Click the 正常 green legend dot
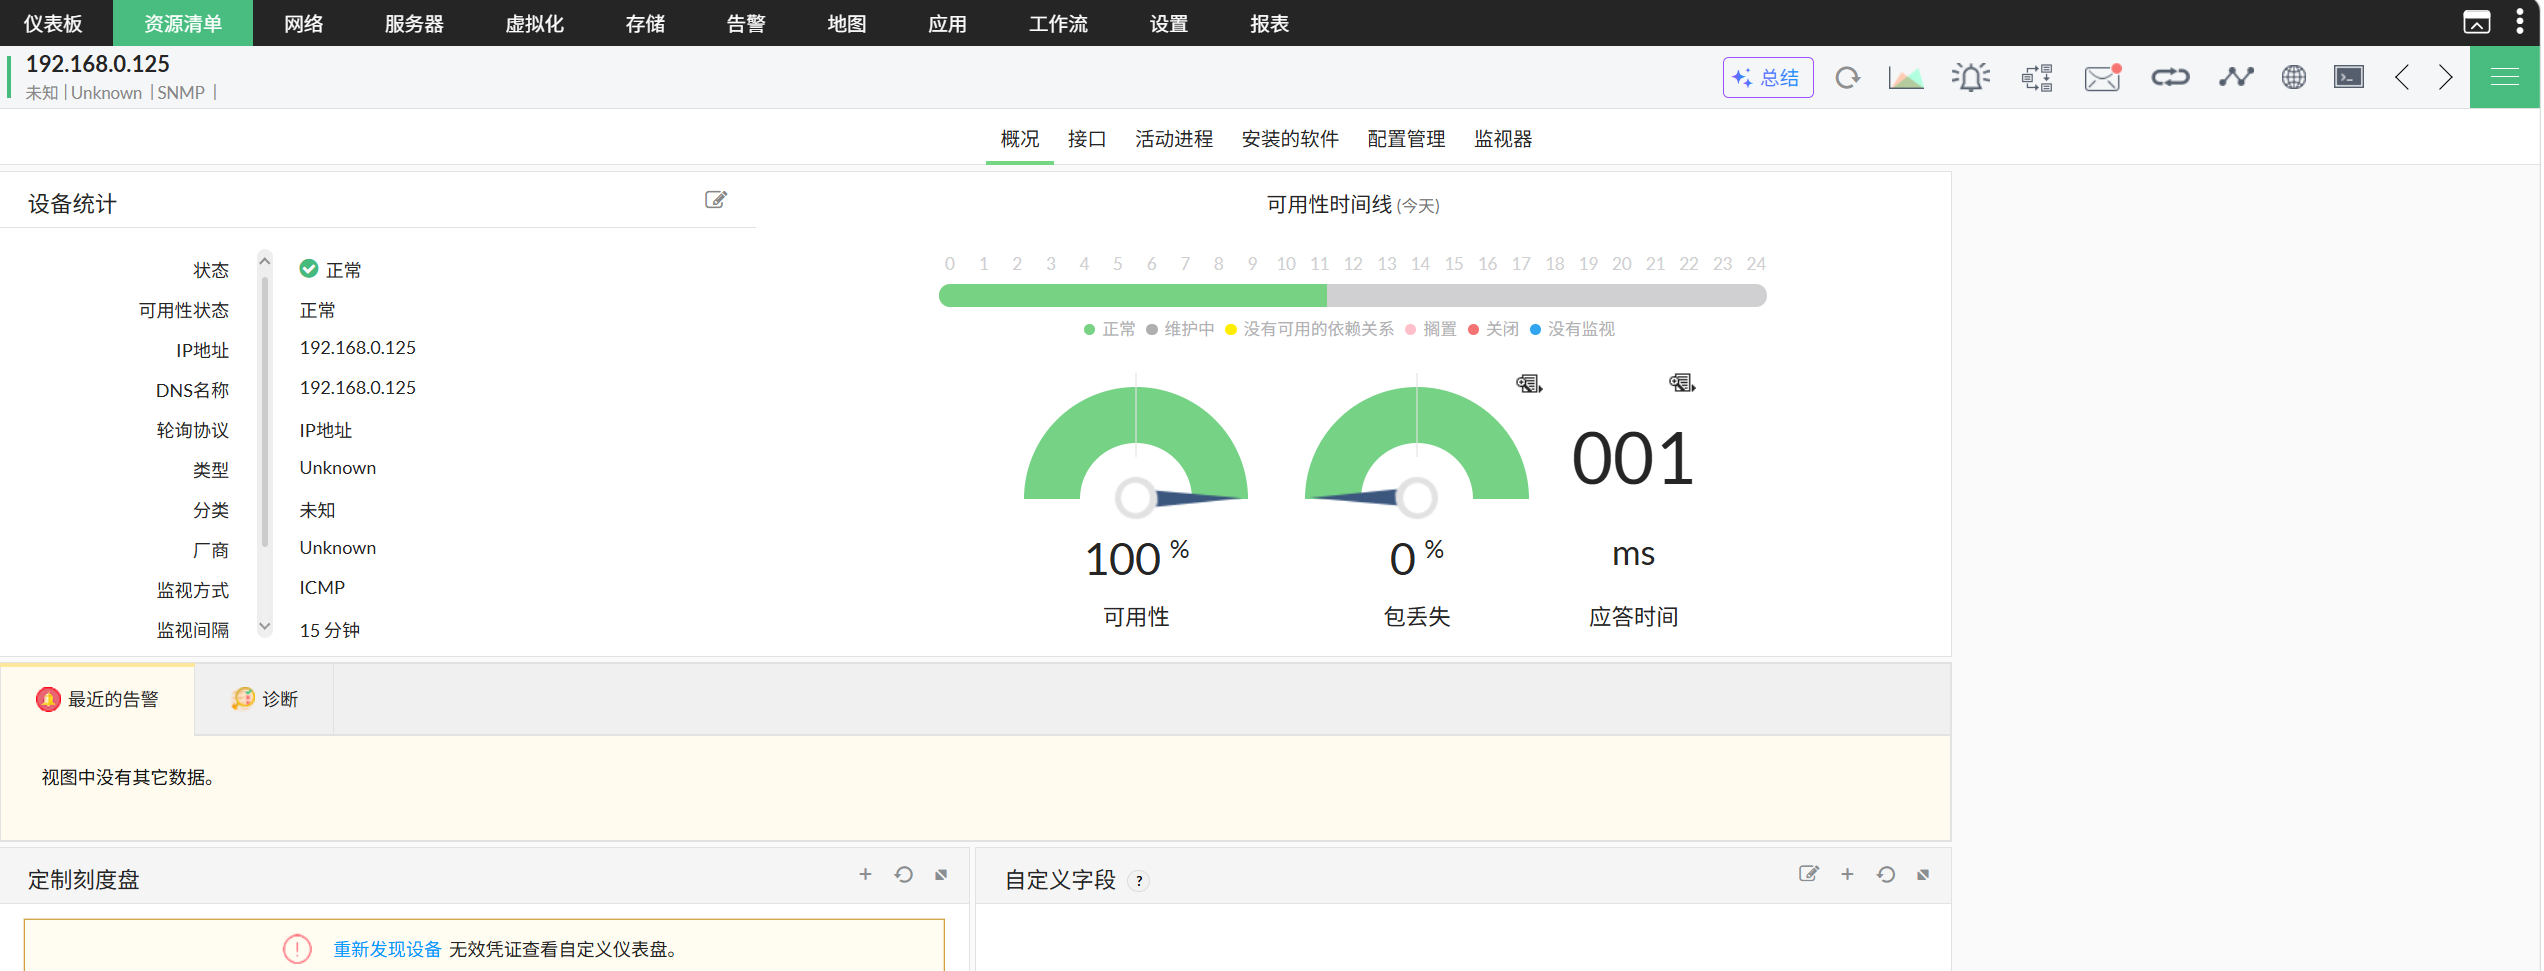 point(1089,329)
